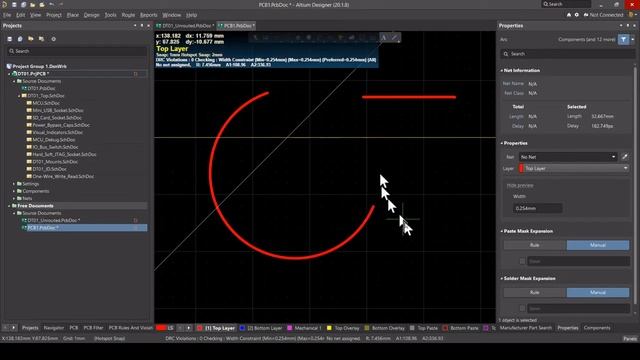Open the Net dropdown showing No Net
Screen dimensions: 640x360
pyautogui.click(x=568, y=157)
